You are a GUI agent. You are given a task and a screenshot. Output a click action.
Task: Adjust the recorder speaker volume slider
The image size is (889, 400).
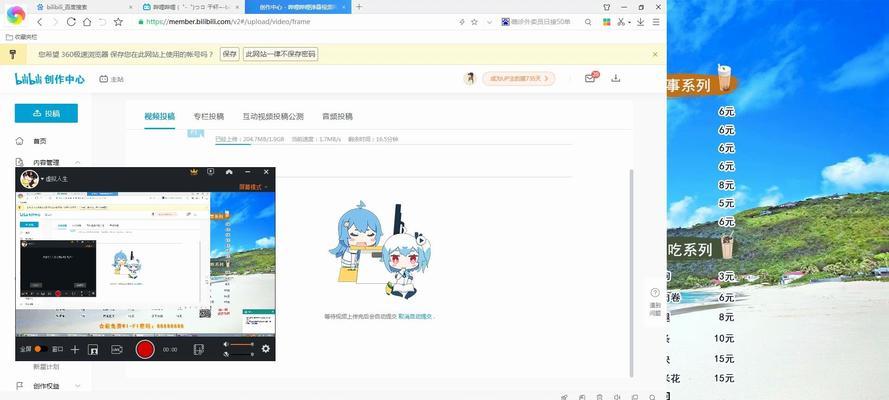242,344
